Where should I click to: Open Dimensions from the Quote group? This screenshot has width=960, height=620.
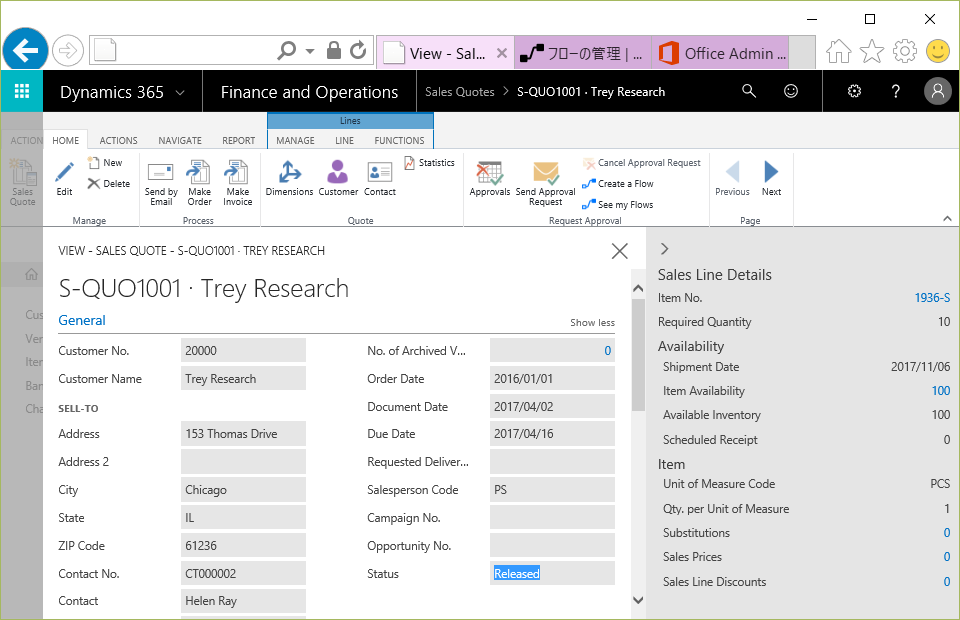(x=290, y=179)
